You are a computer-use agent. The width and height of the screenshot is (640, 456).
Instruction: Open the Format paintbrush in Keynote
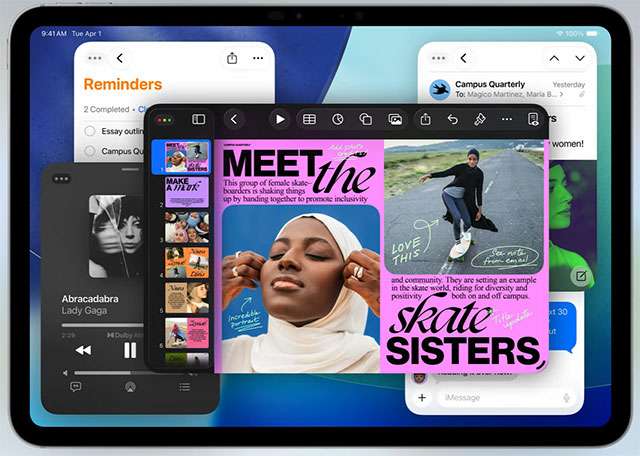[x=480, y=119]
